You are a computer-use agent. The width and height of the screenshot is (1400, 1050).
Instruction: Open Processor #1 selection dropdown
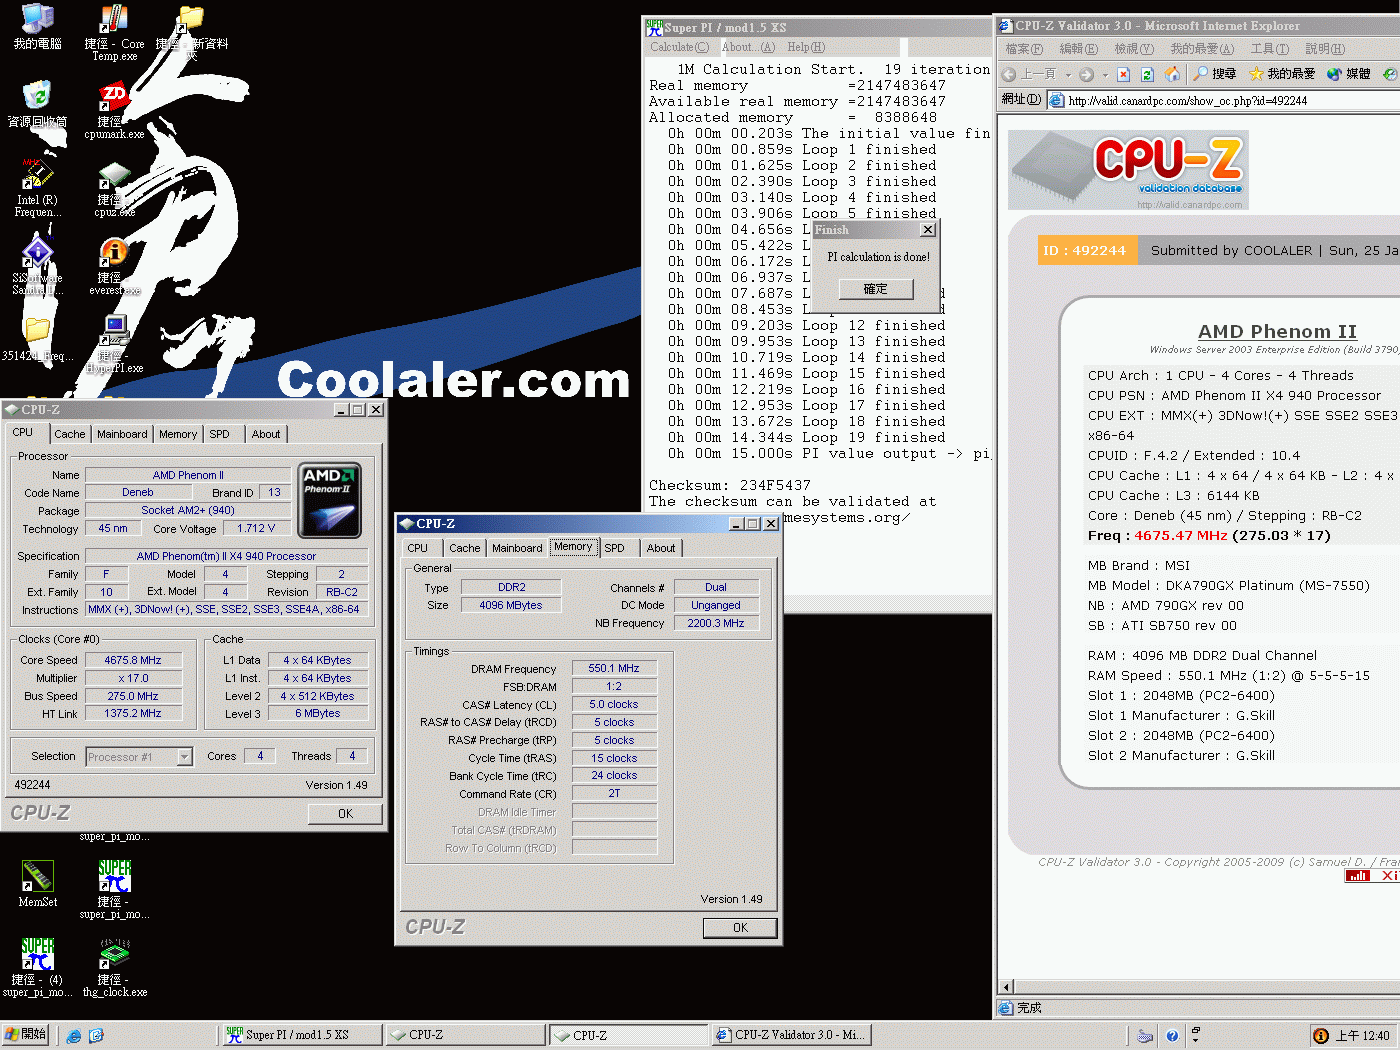pyautogui.click(x=184, y=757)
